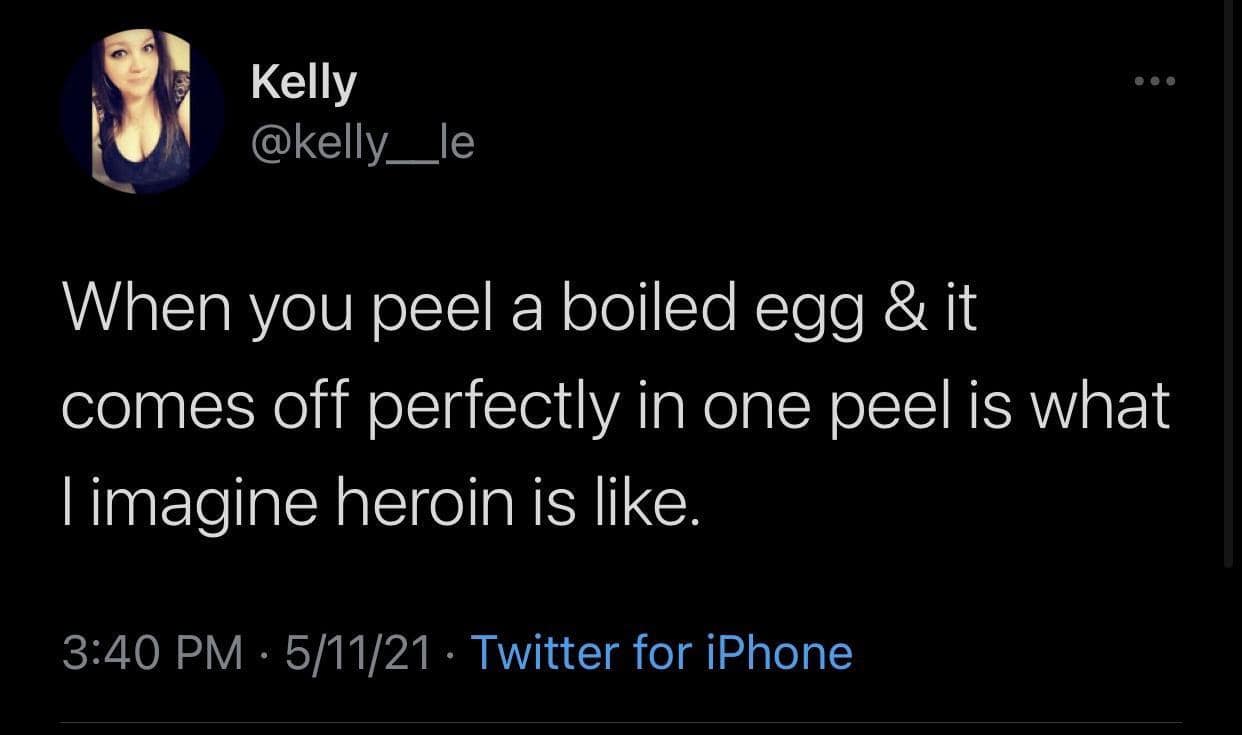The height and width of the screenshot is (735, 1242).
Task: Click the display name Kelly
Action: [x=303, y=80]
